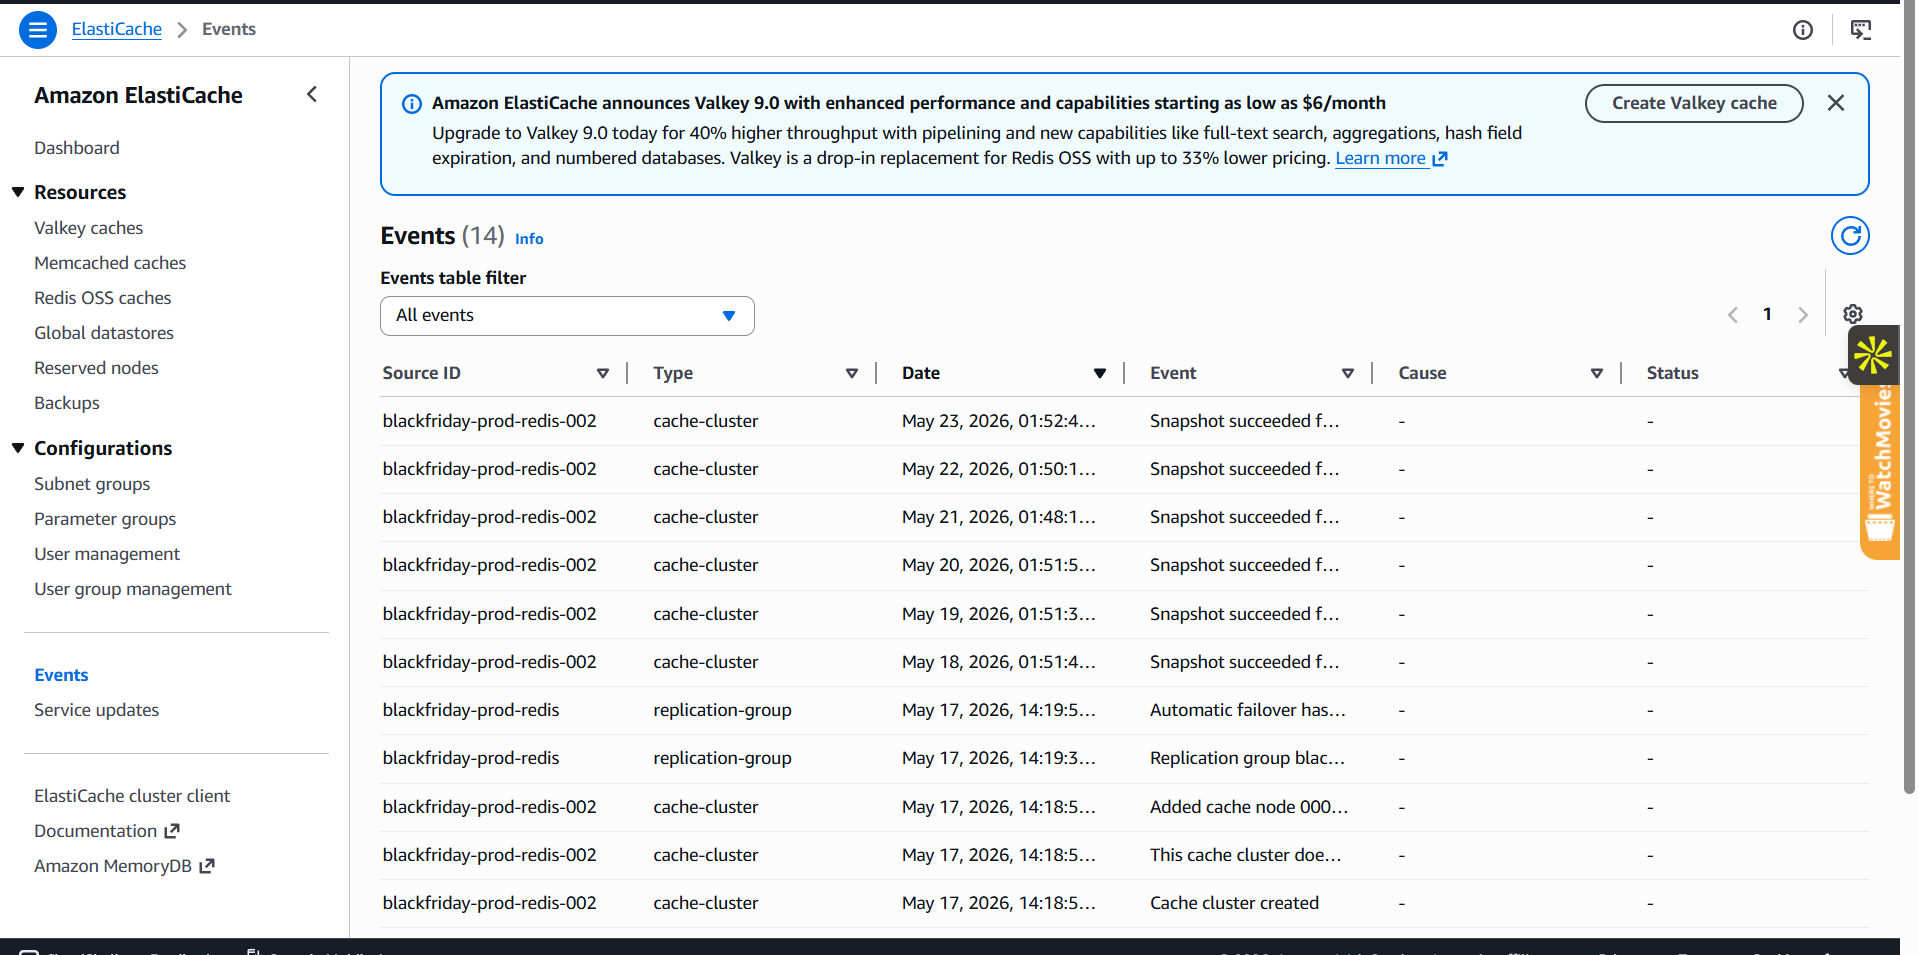The width and height of the screenshot is (1918, 955).
Task: Go to next page of events
Action: [1803, 315]
